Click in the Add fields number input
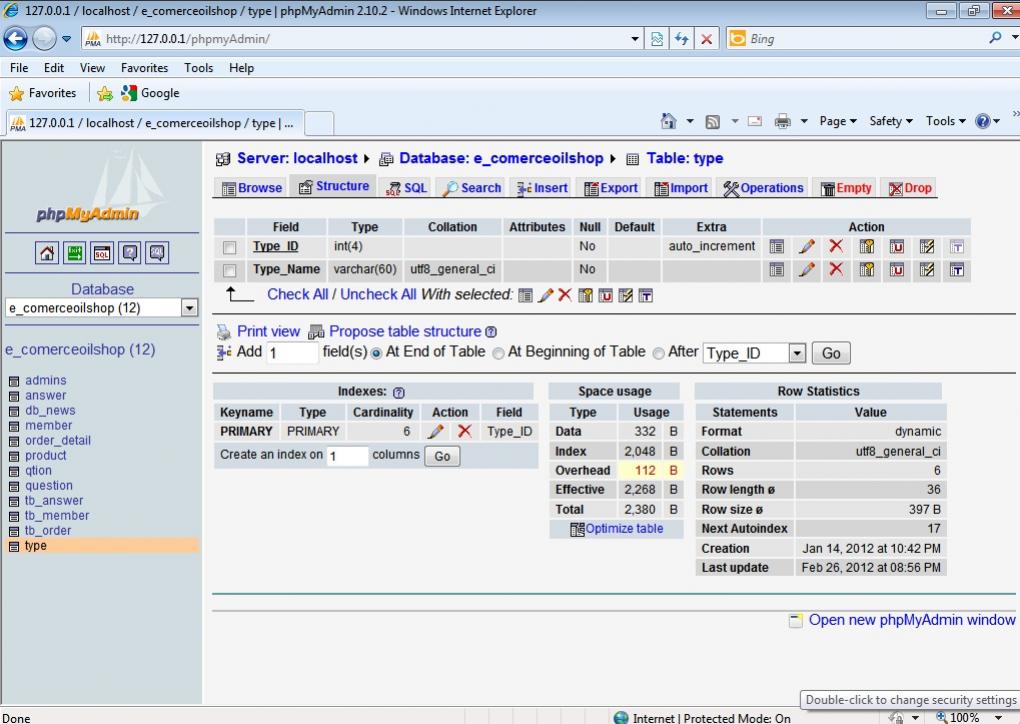The height and width of the screenshot is (724, 1020). pyautogui.click(x=292, y=353)
